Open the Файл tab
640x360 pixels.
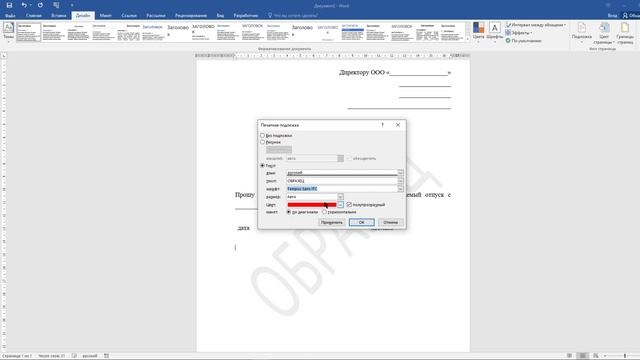click(x=10, y=16)
